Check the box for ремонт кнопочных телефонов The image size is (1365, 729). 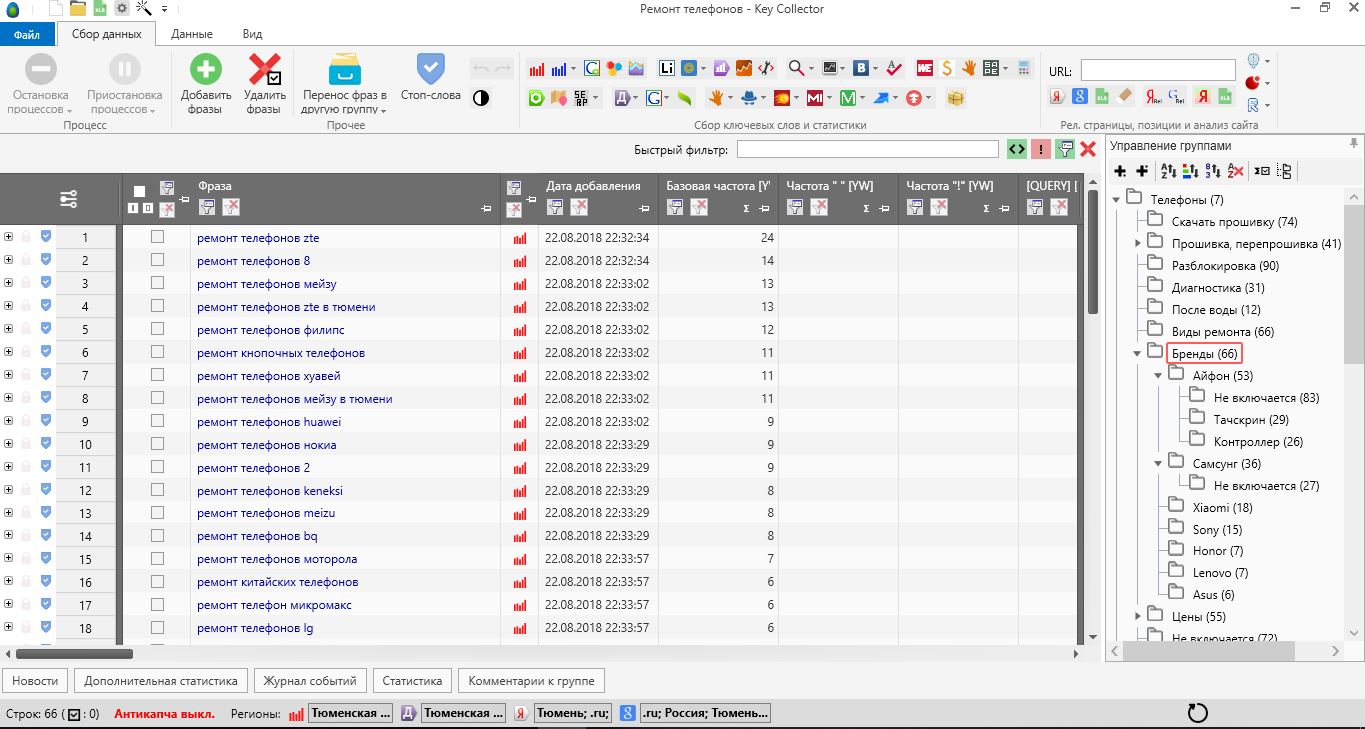157,352
